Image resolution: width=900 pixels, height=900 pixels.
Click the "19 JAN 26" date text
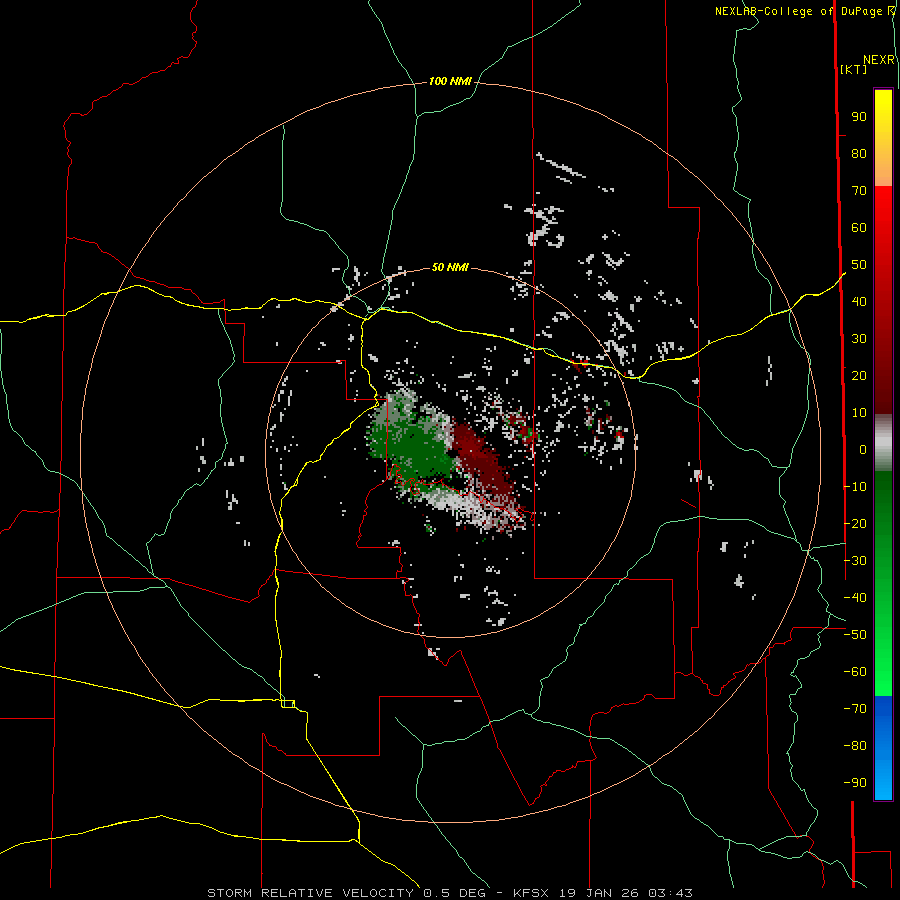click(x=598, y=893)
